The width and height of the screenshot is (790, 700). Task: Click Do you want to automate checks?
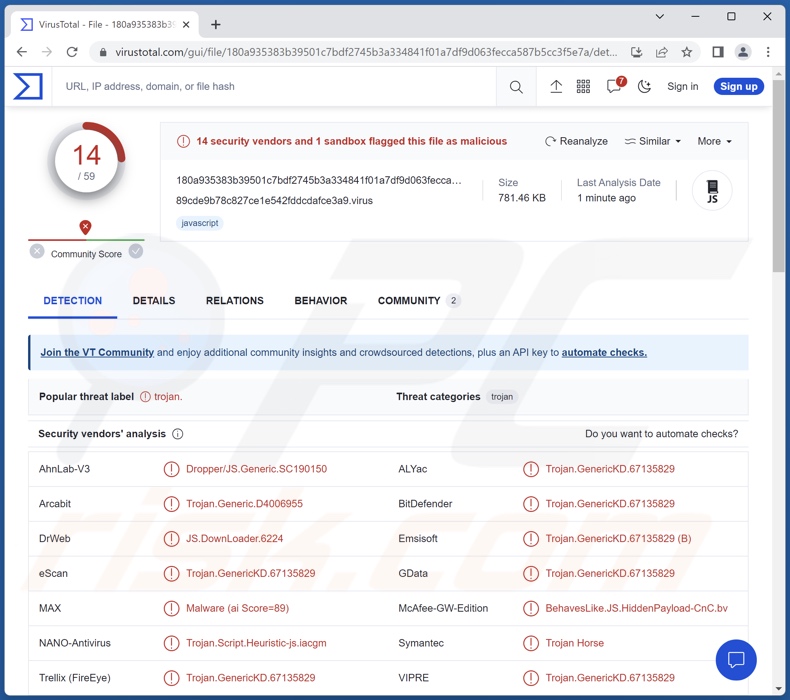(x=661, y=434)
